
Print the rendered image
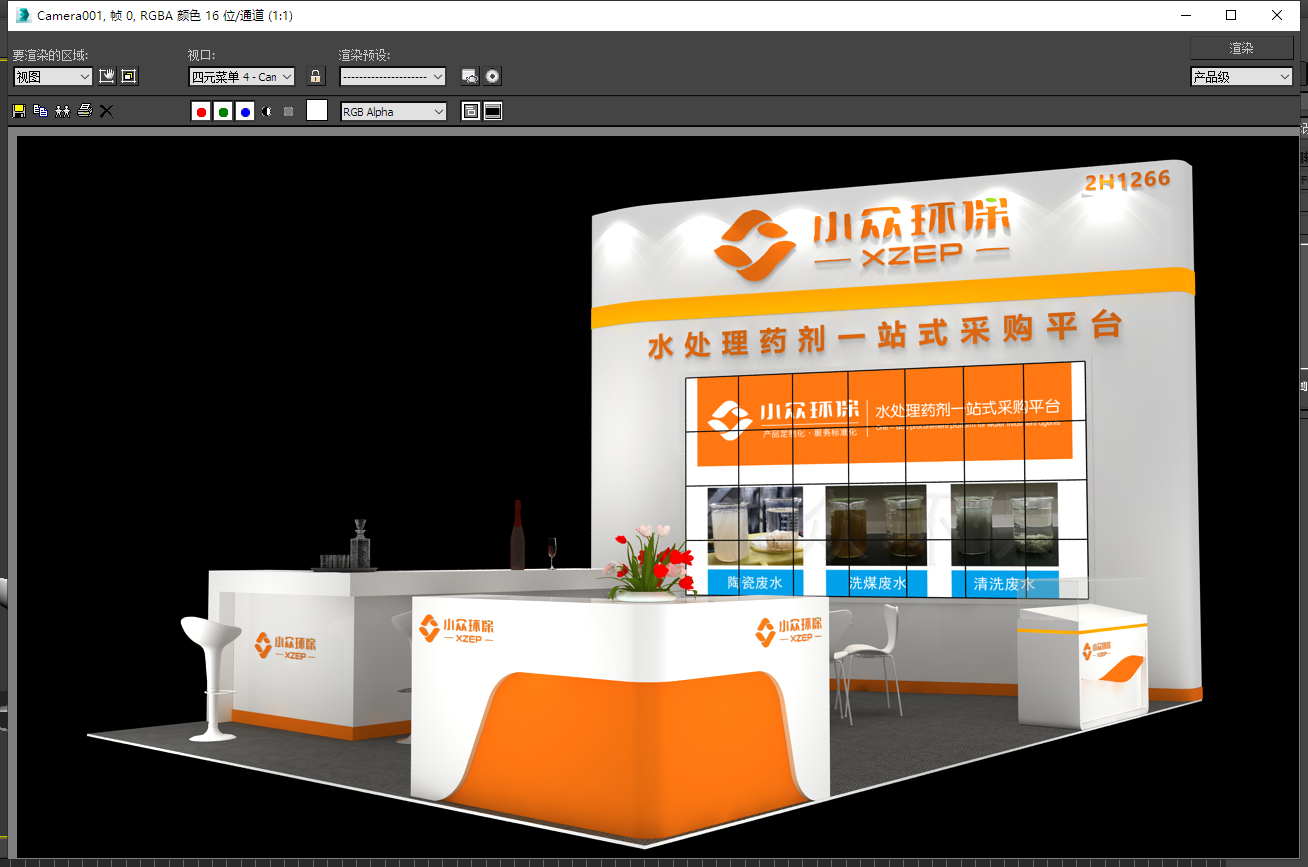click(85, 111)
